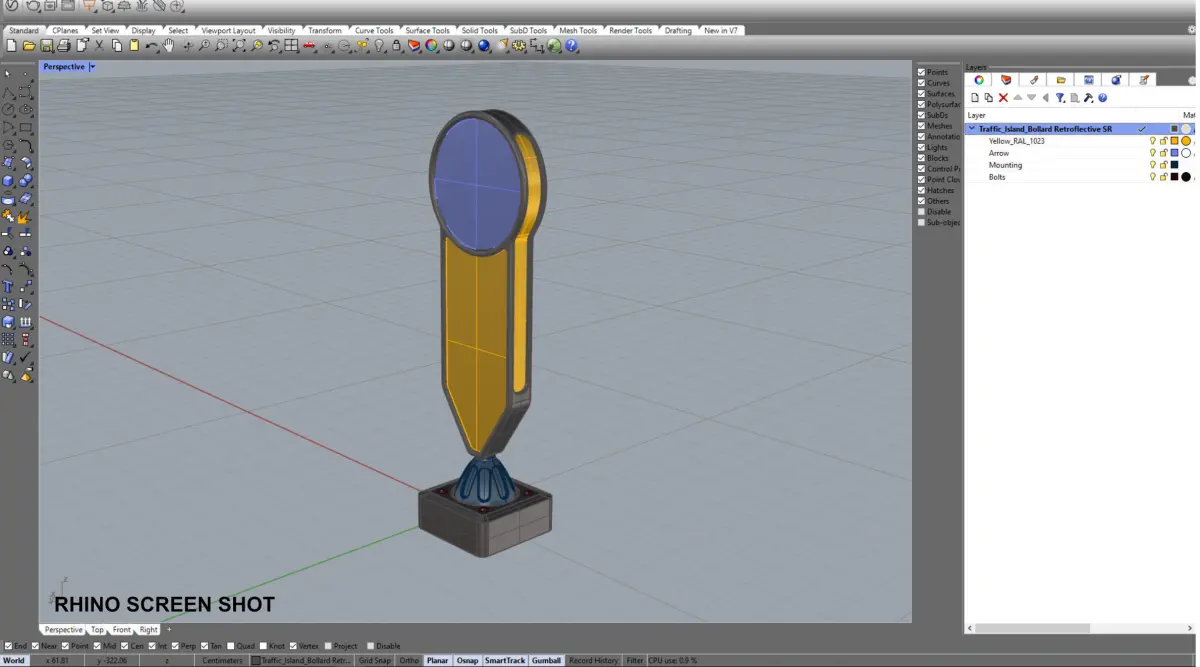This screenshot has height=667, width=1200.
Task: Toggle visibility bulb of Yellow_RAL_1023 layer
Action: 1153,141
